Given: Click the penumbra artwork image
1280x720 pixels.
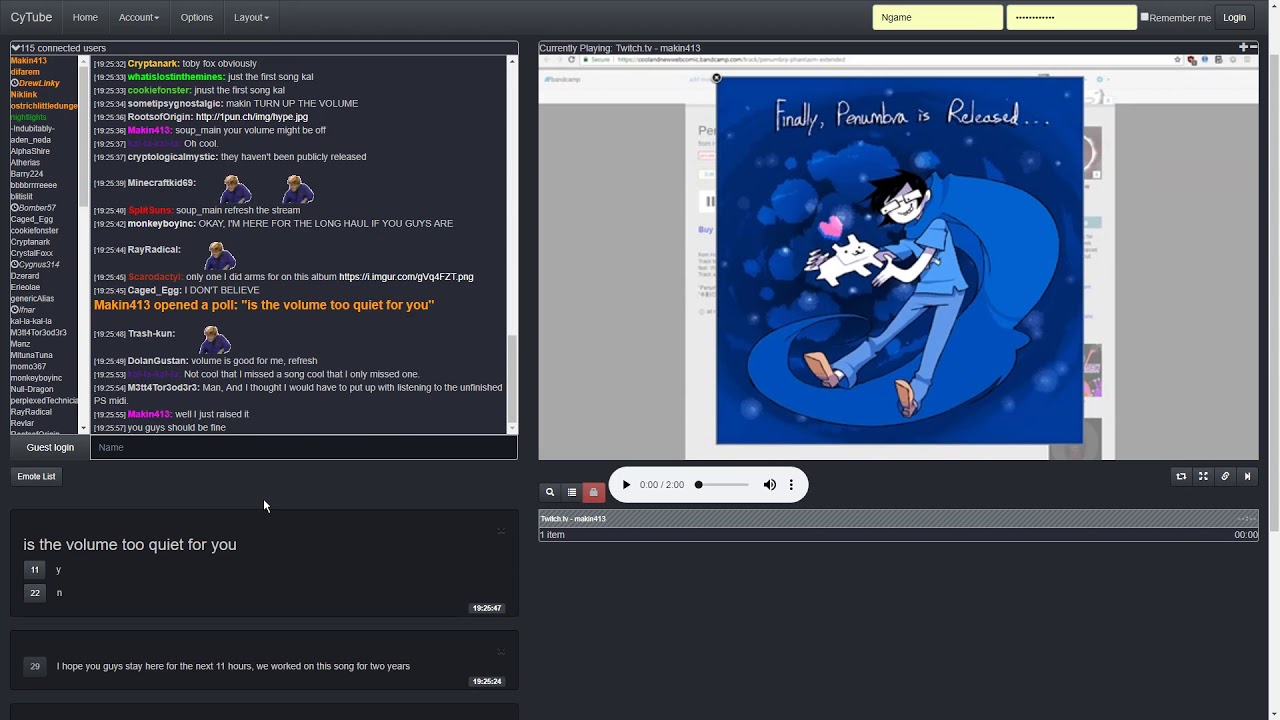Looking at the screenshot, I should pyautogui.click(x=899, y=260).
